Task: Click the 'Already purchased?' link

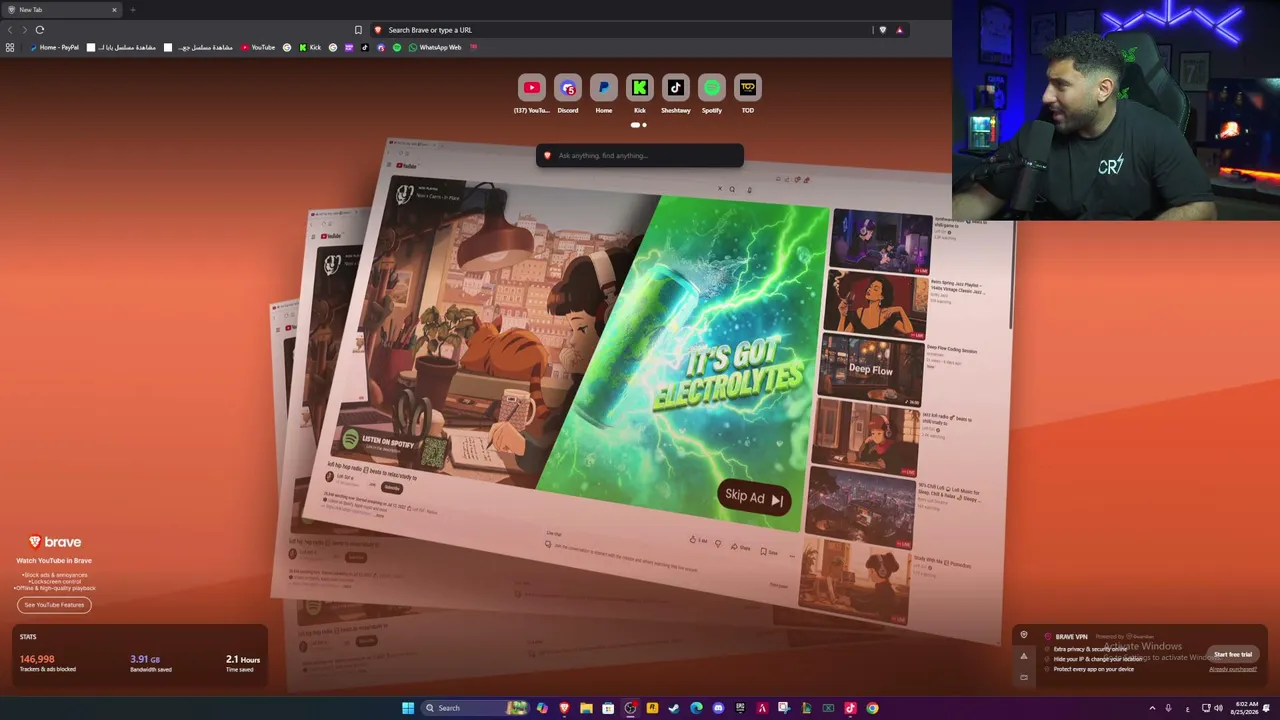Action: (x=1233, y=669)
